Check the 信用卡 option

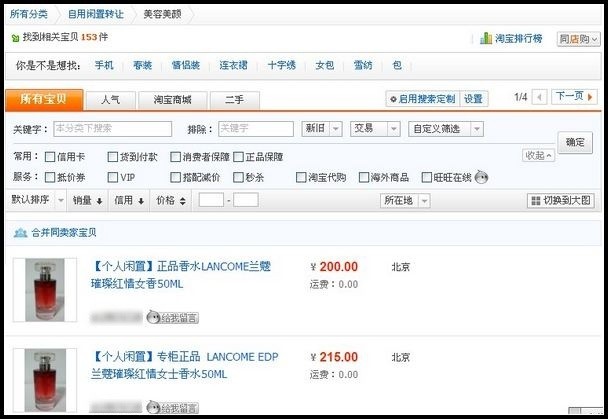[x=50, y=157]
